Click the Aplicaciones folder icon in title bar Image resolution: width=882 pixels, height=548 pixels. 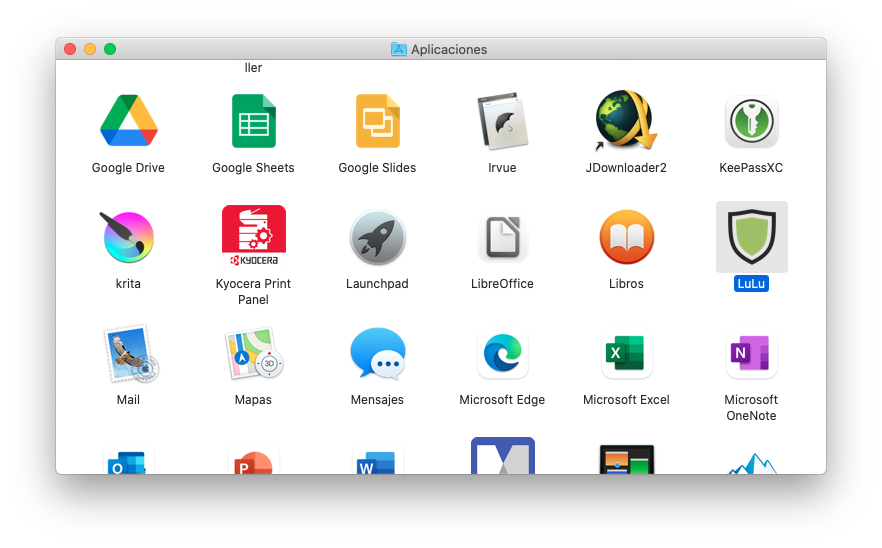(399, 49)
